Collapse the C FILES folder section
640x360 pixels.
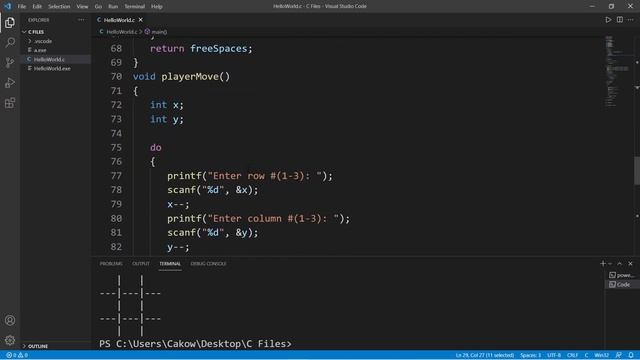(x=36, y=32)
